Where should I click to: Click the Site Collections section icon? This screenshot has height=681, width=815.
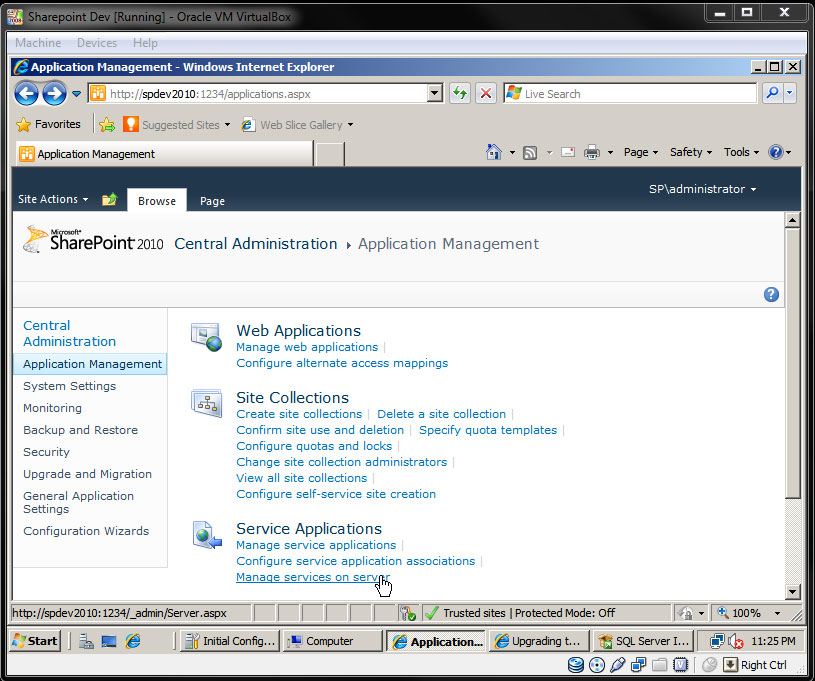click(206, 403)
